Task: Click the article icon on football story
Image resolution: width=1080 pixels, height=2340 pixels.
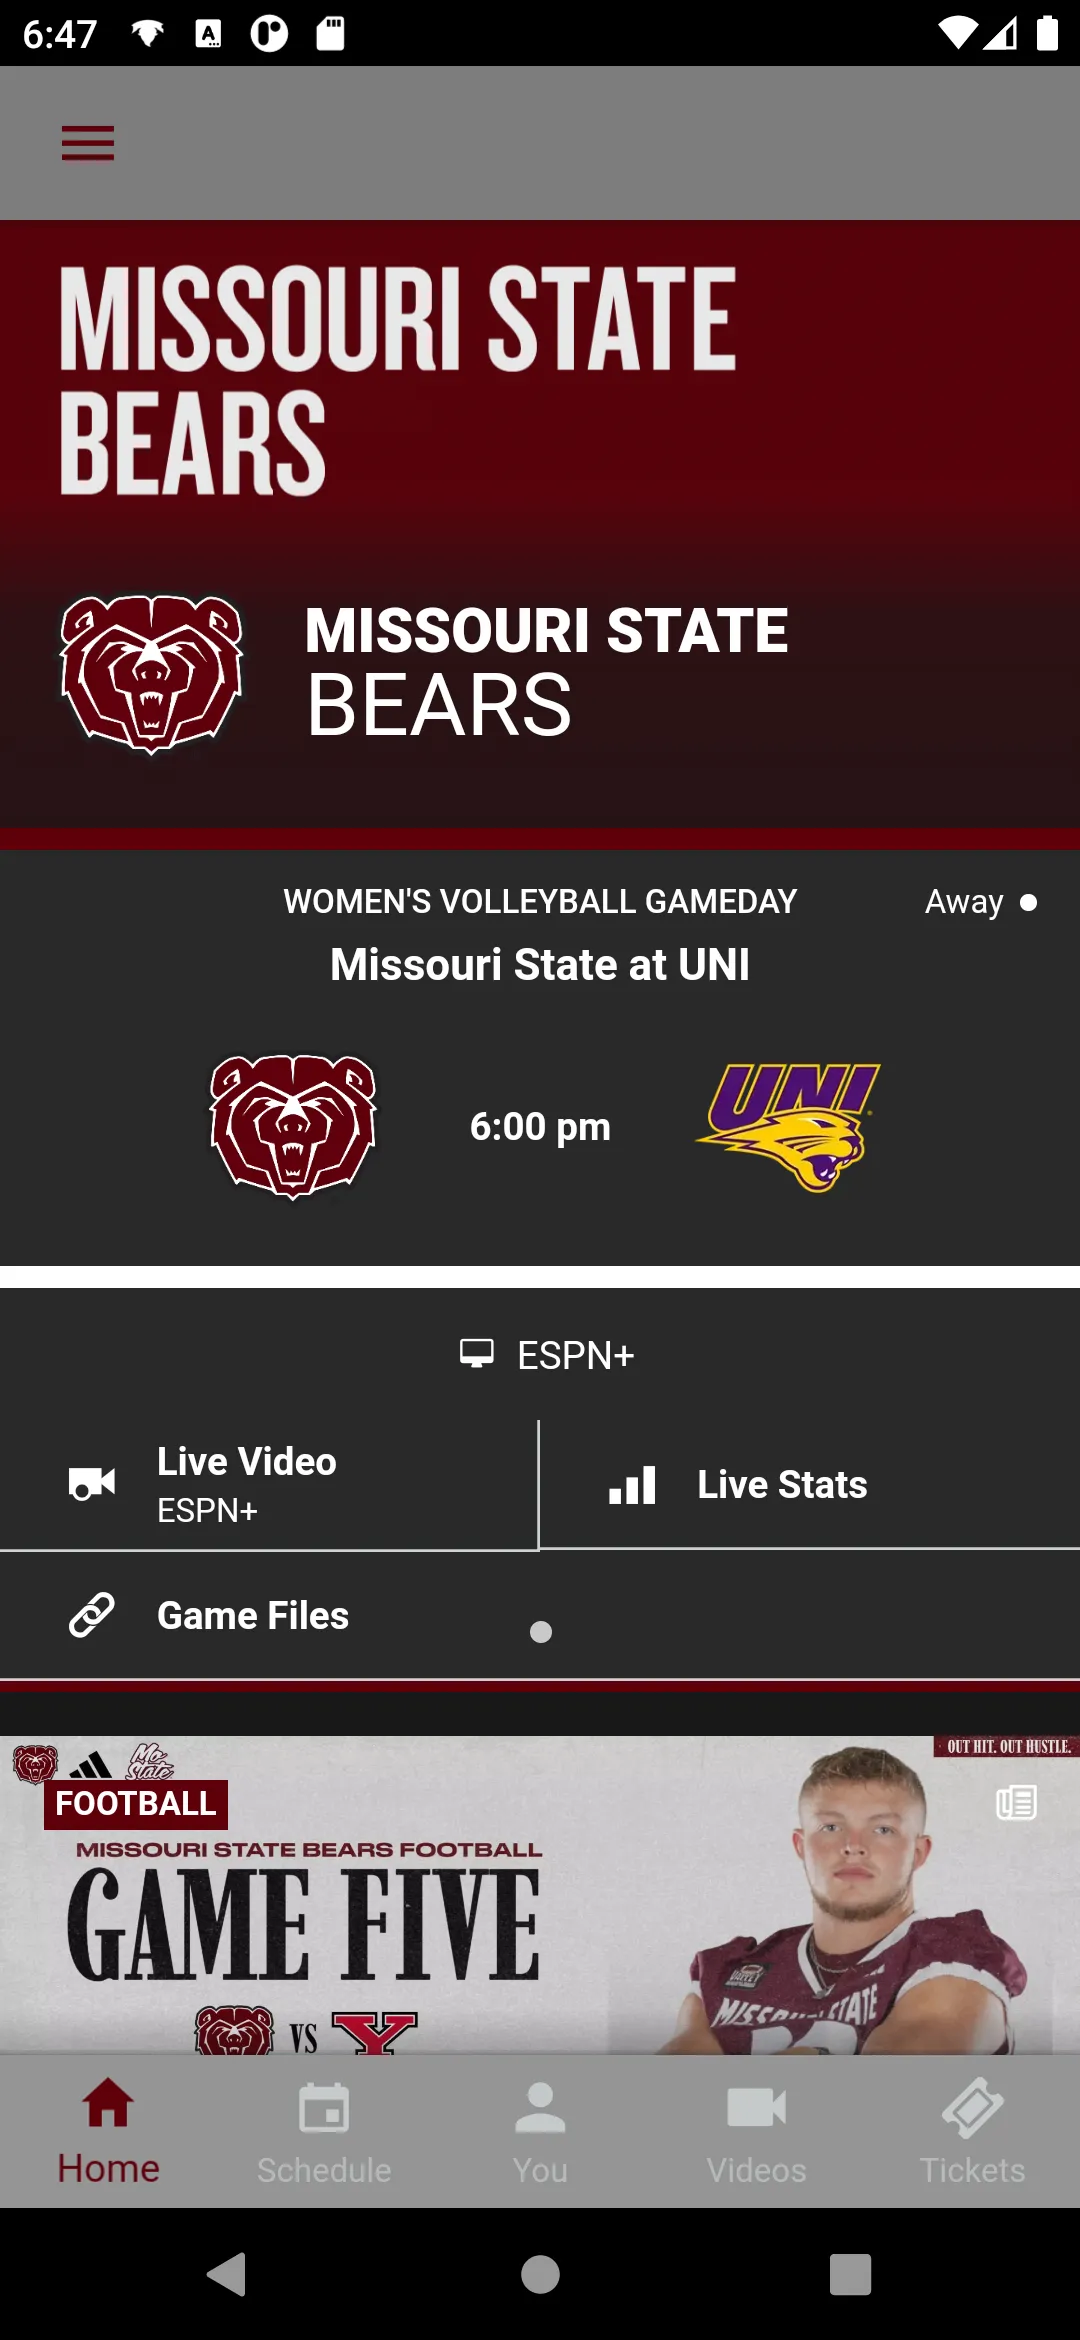Action: click(x=1016, y=1802)
